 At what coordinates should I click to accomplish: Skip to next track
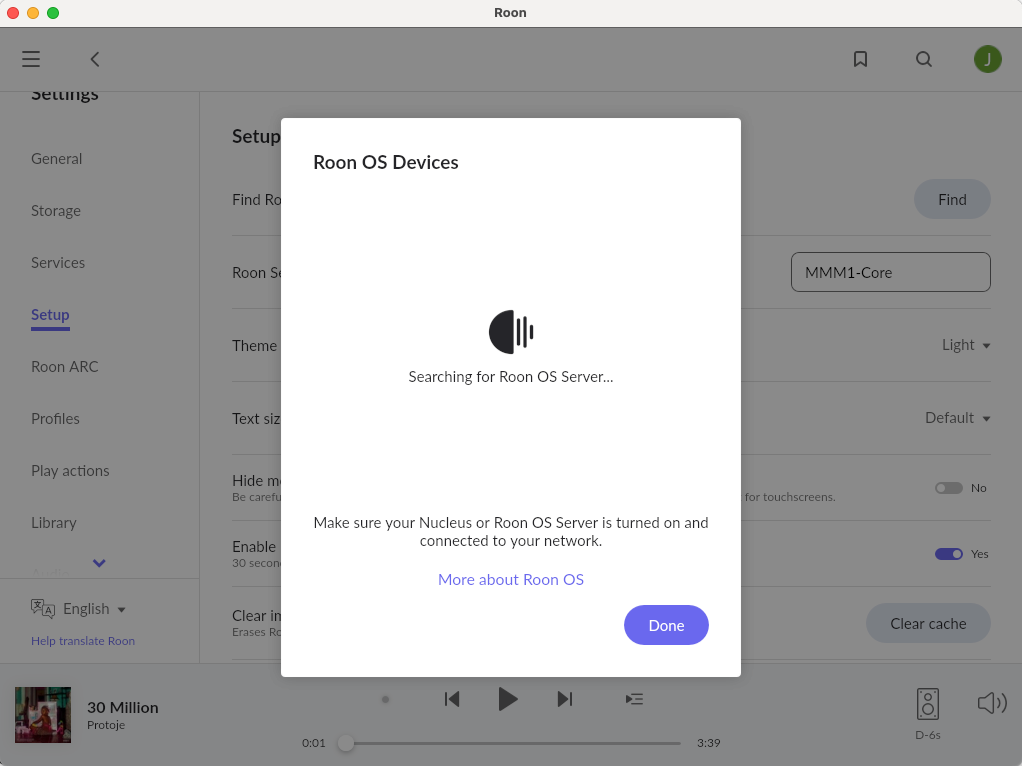[565, 699]
